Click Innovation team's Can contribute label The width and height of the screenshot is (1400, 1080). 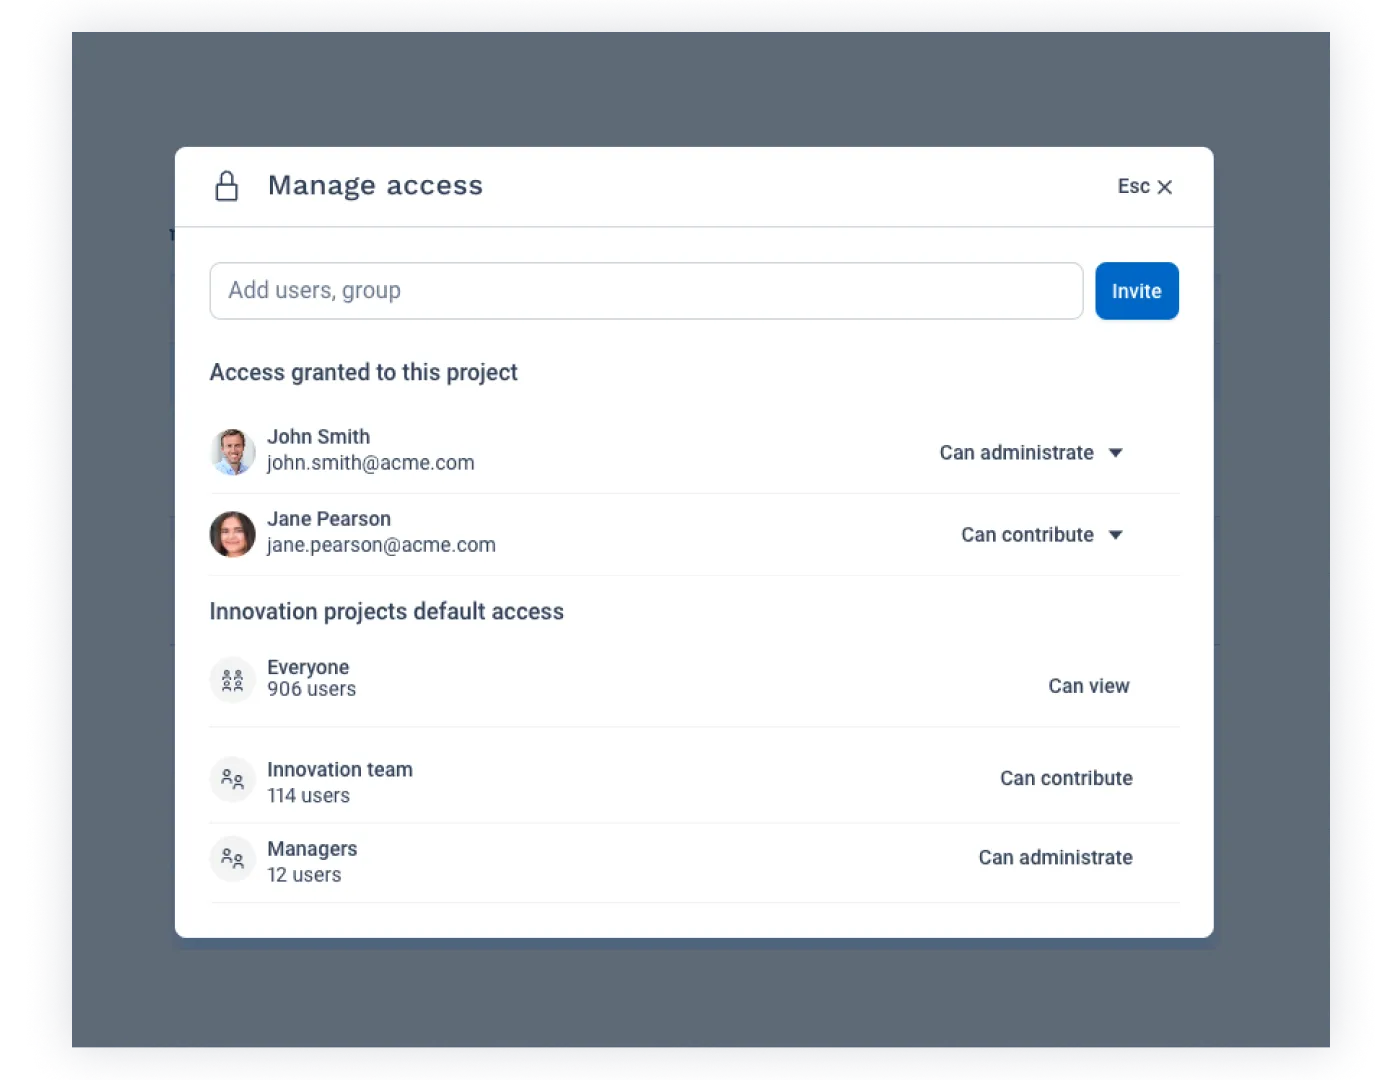[x=1066, y=778]
